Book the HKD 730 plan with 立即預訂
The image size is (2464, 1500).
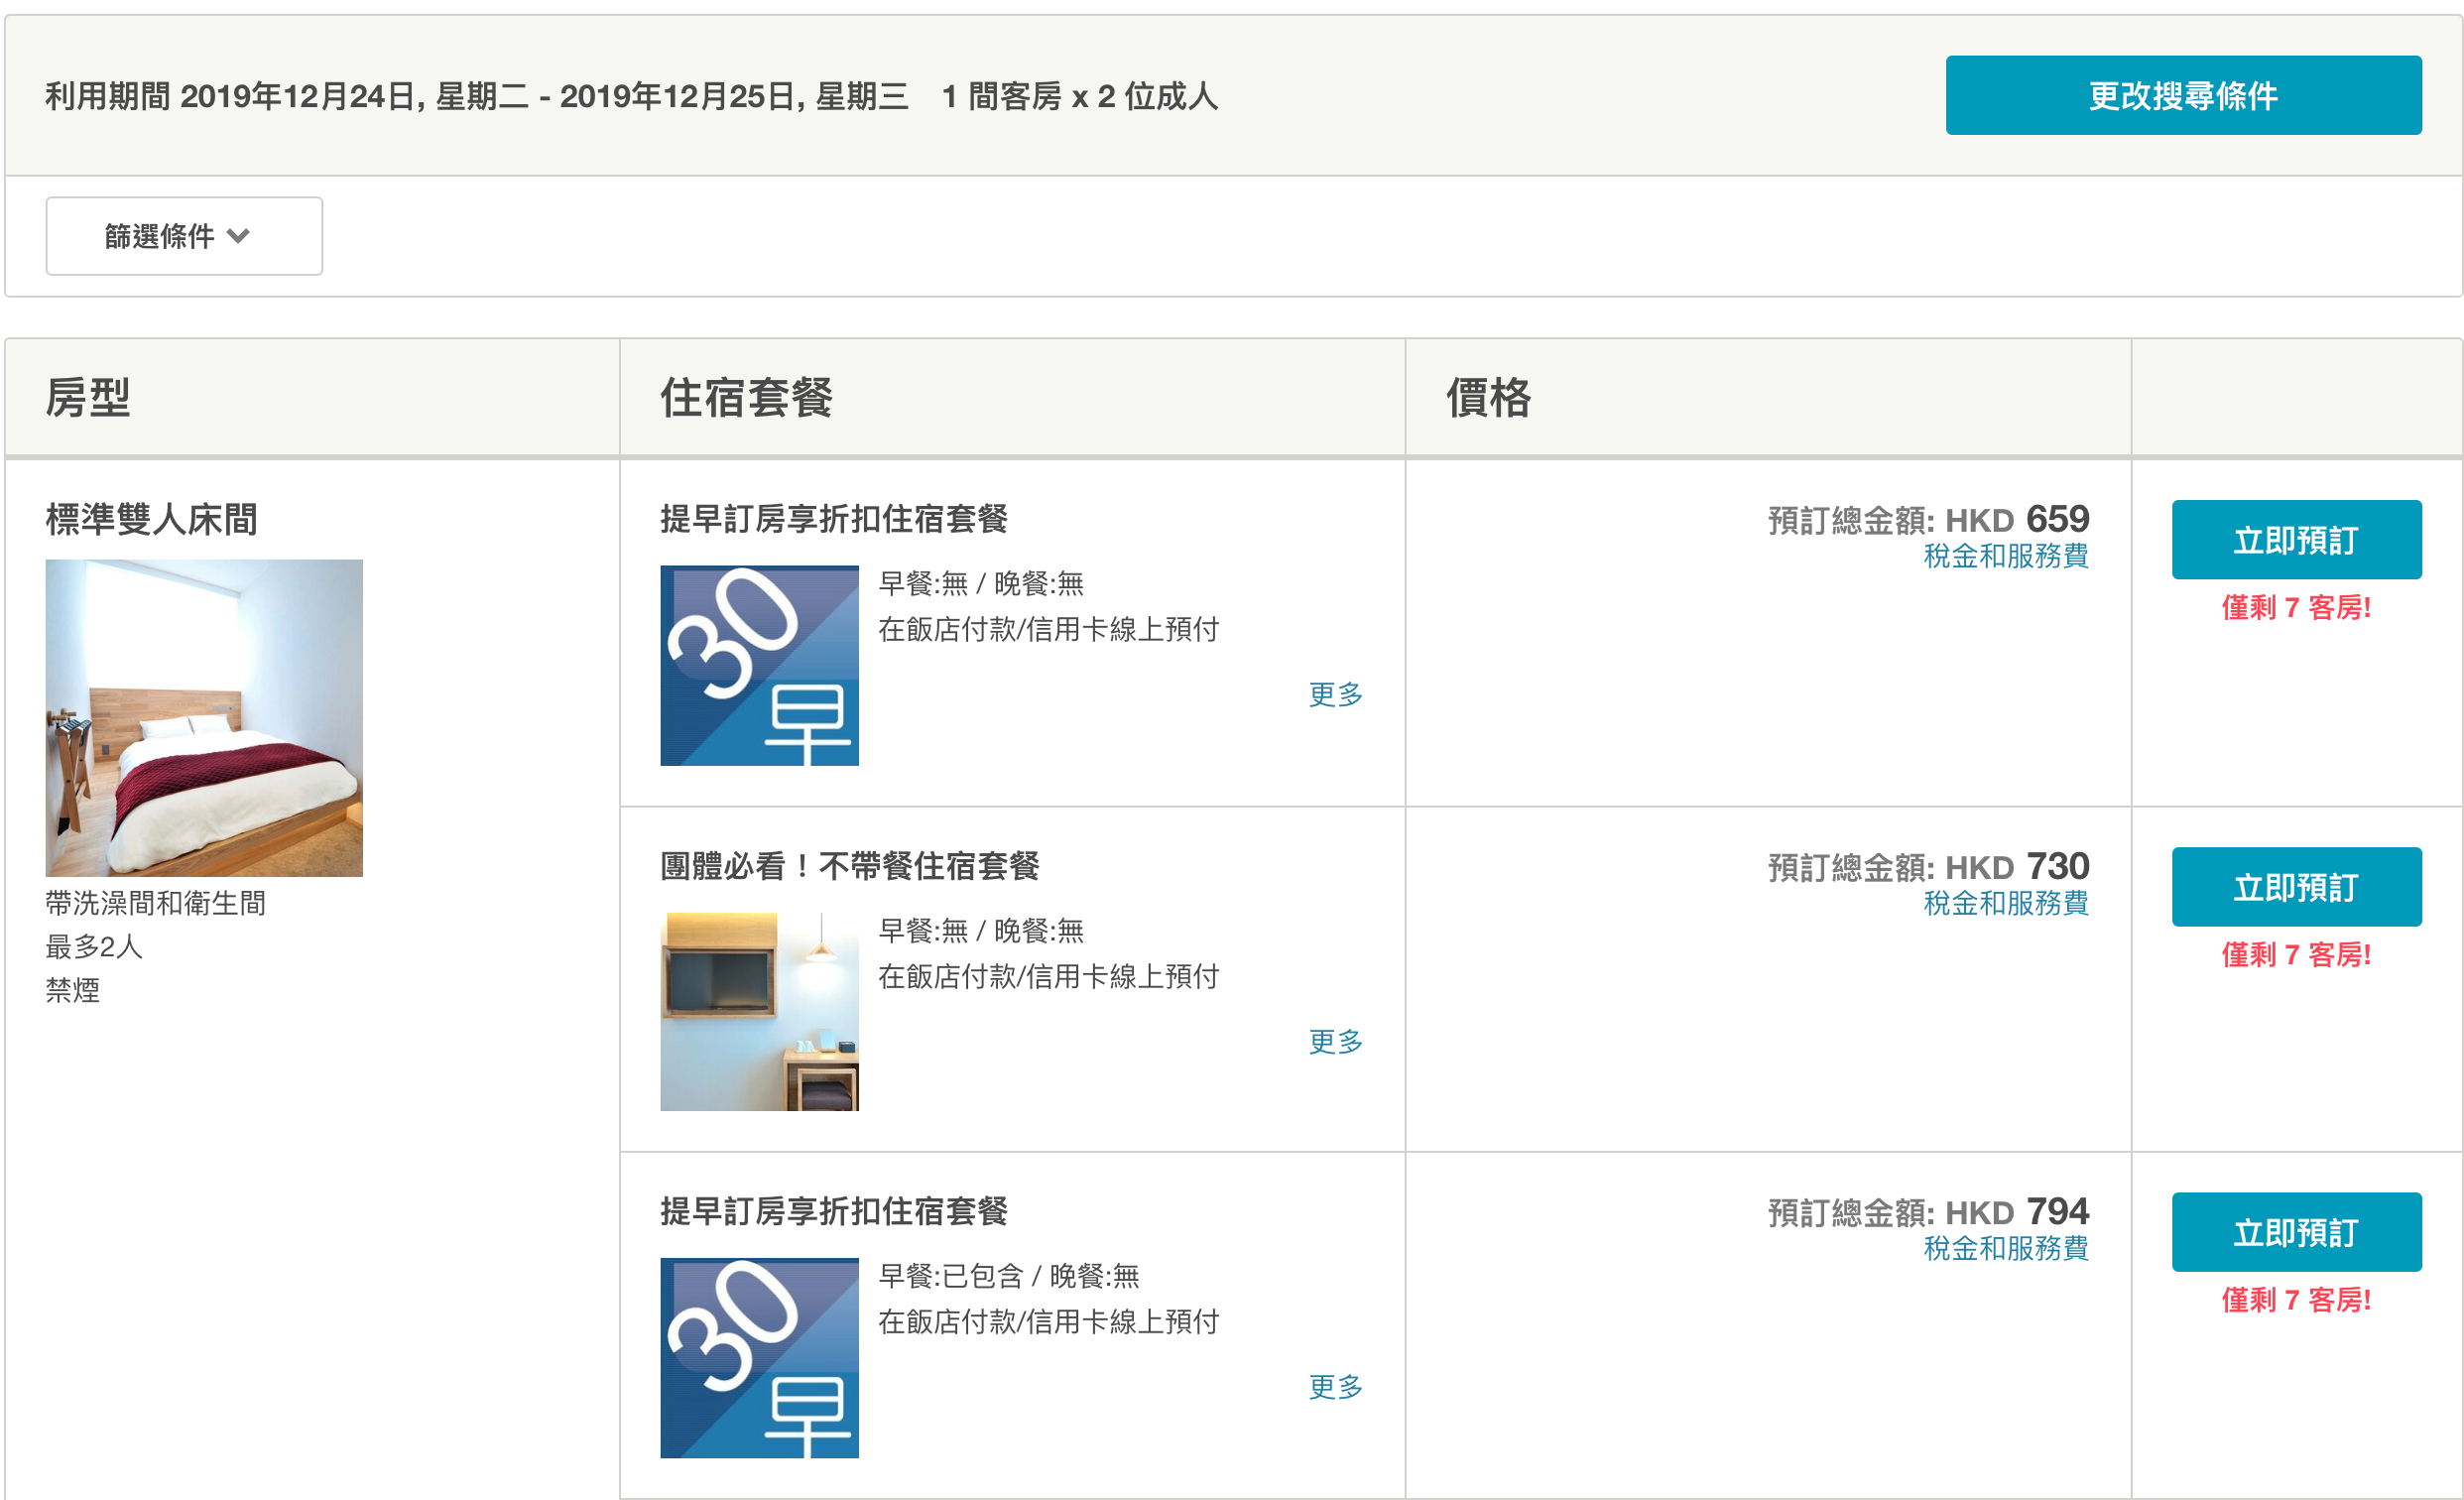(x=2296, y=887)
